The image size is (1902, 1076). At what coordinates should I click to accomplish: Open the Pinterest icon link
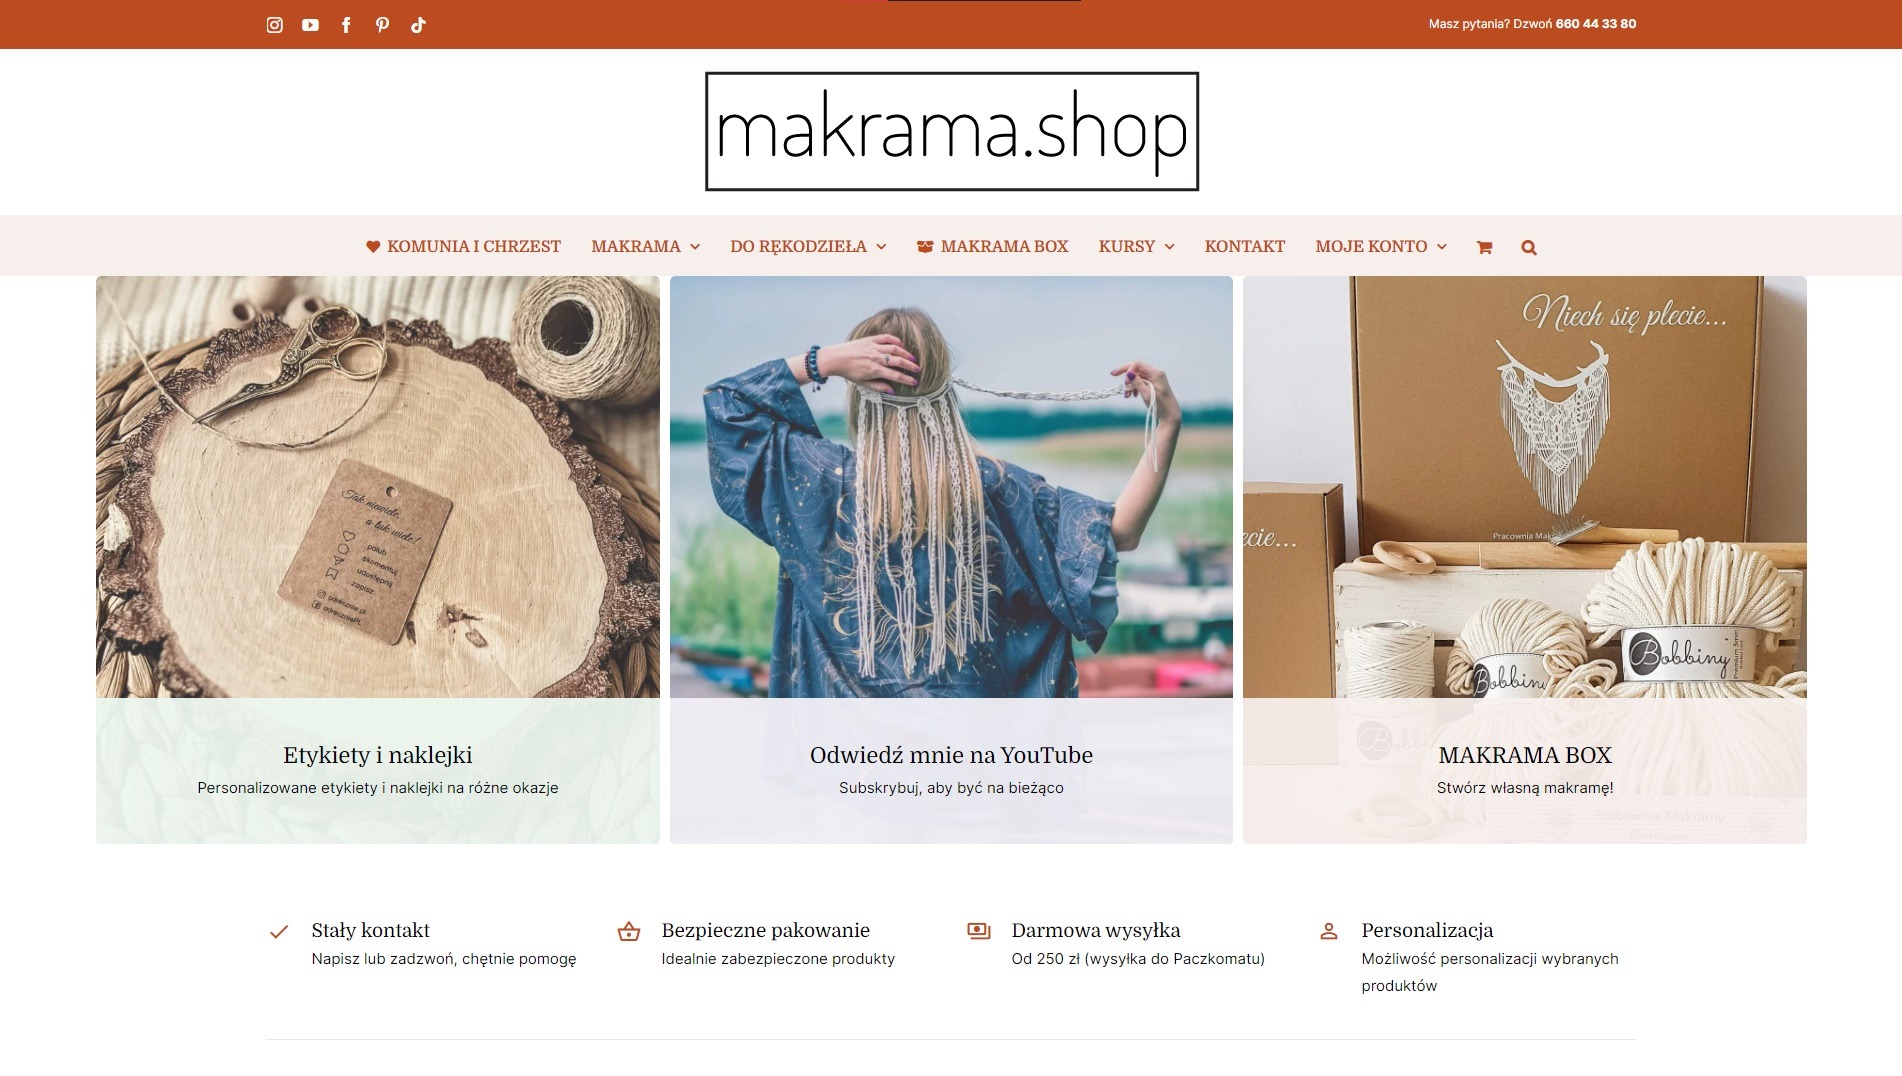point(382,25)
